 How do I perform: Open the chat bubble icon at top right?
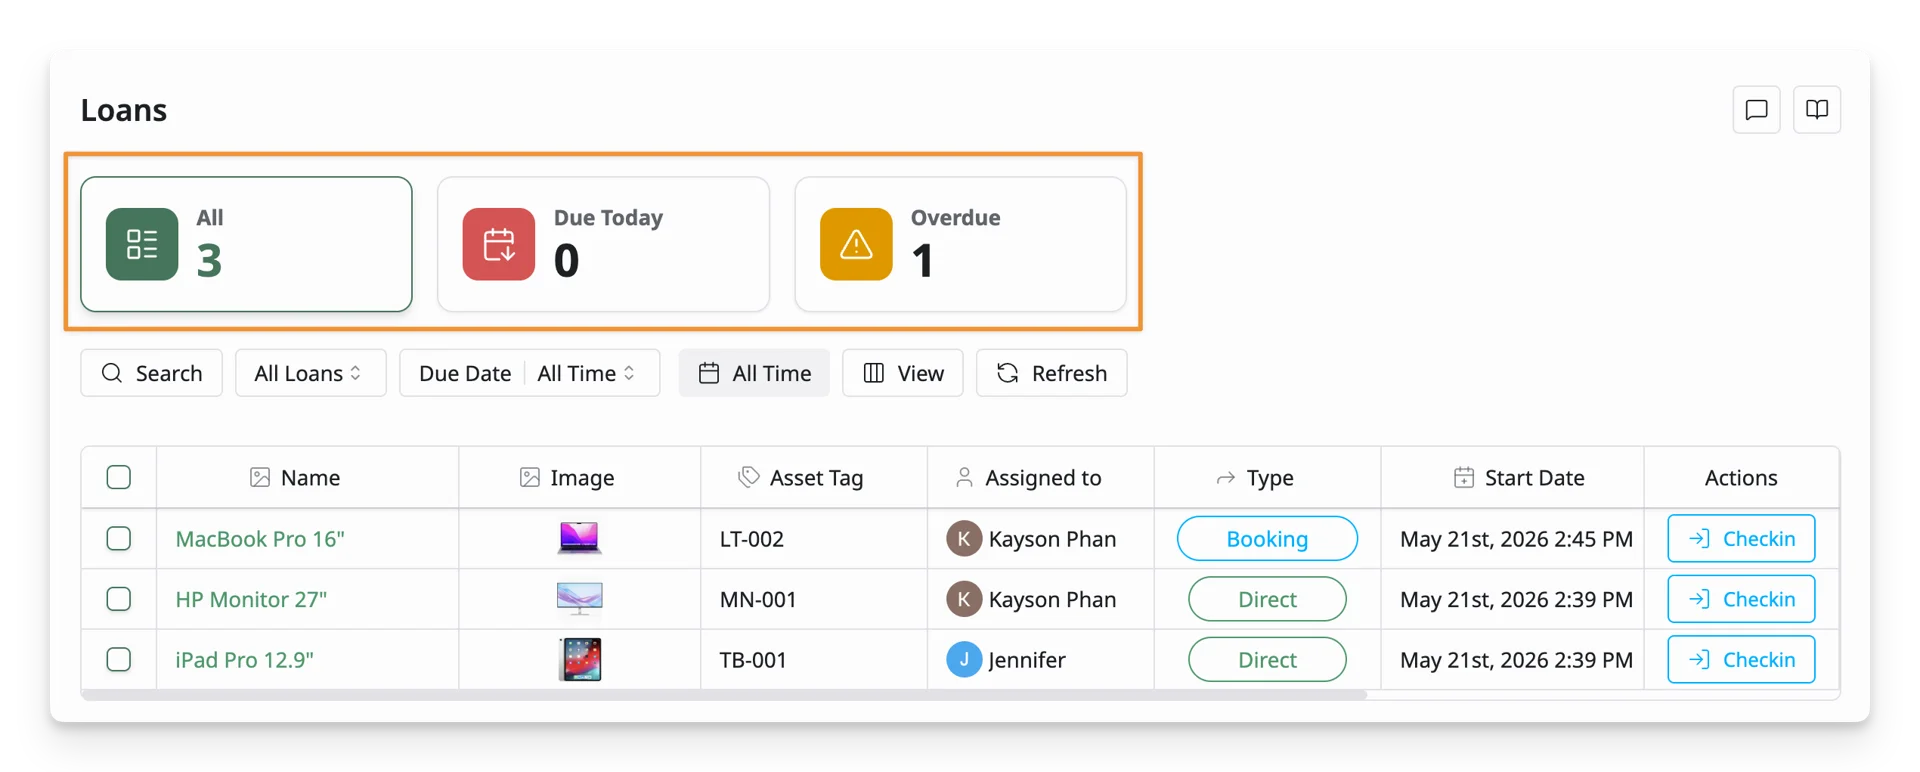click(x=1756, y=110)
